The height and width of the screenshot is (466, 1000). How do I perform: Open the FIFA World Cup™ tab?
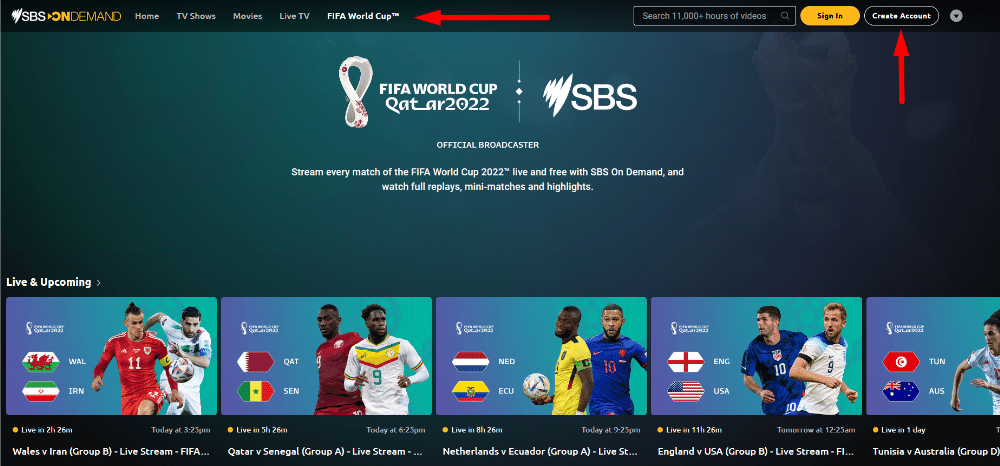pos(363,16)
